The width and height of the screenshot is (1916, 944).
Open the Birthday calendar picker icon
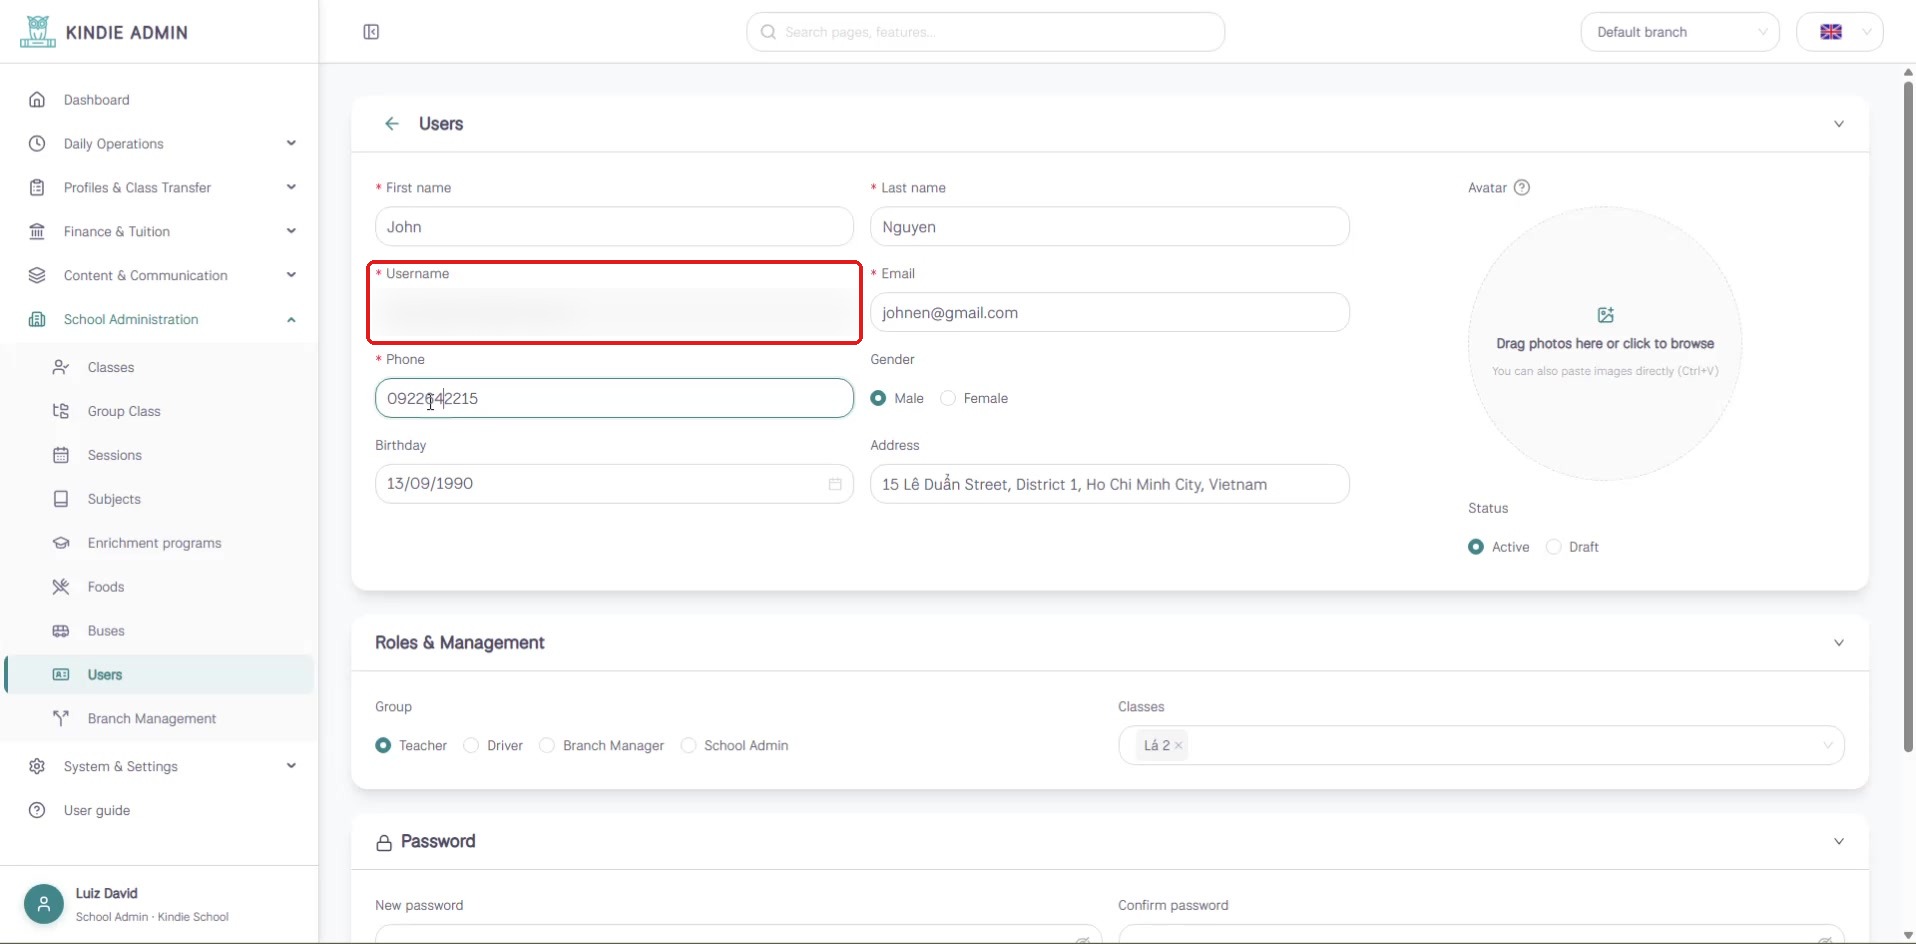click(x=835, y=484)
